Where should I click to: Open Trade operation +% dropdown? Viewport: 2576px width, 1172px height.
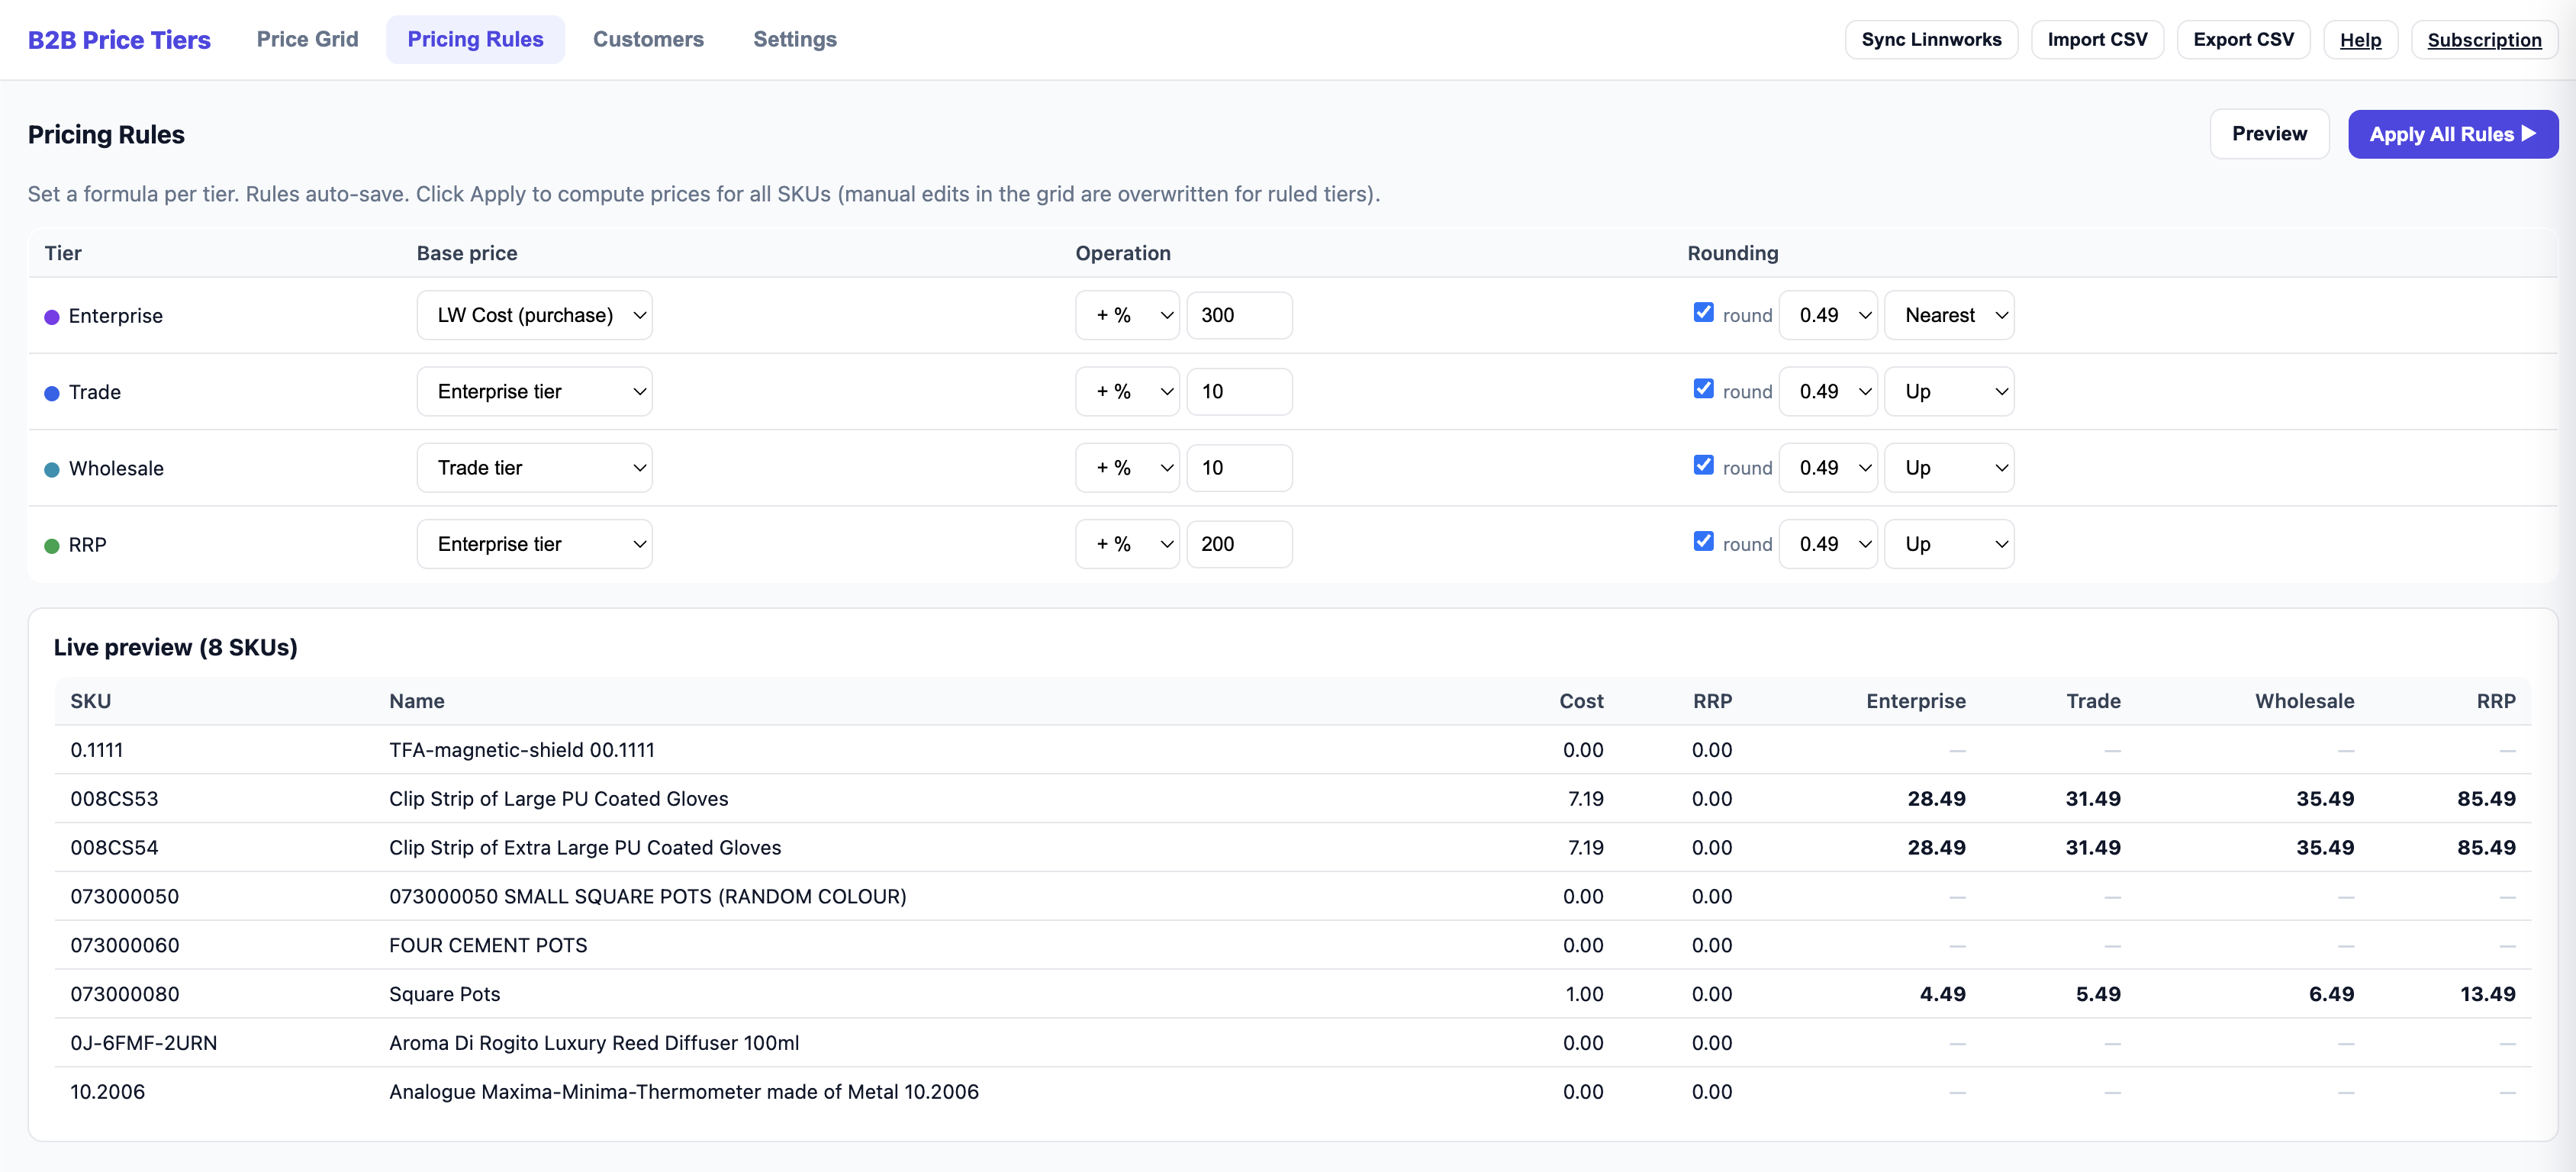1127,392
